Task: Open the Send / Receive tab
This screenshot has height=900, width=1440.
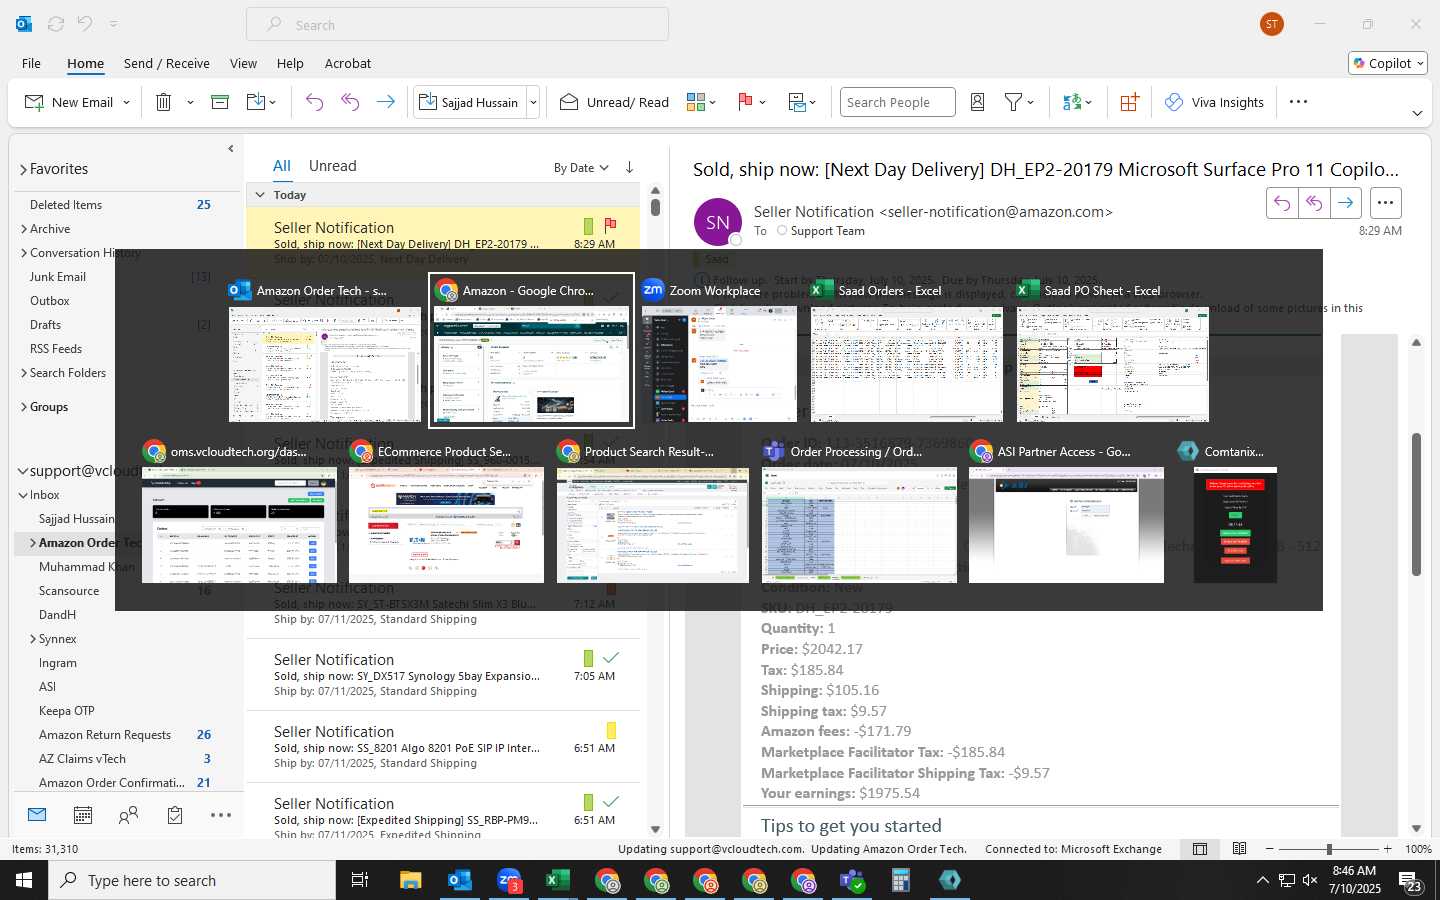Action: tap(167, 63)
